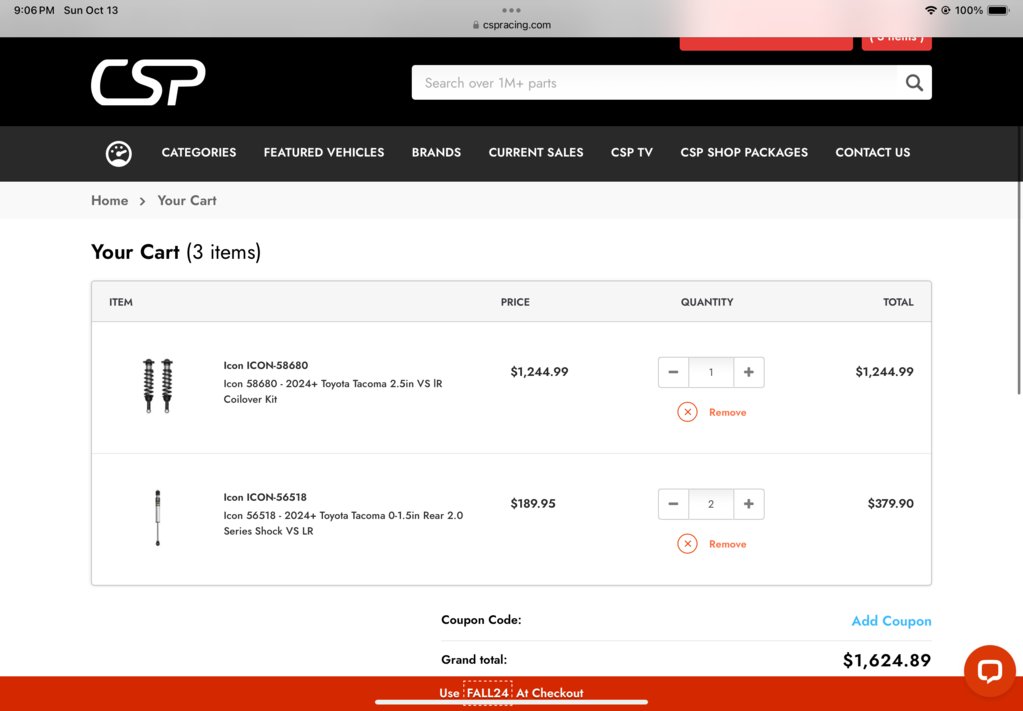Increase quantity of Icon 56518 rear shock
This screenshot has width=1023, height=711.
click(x=749, y=504)
